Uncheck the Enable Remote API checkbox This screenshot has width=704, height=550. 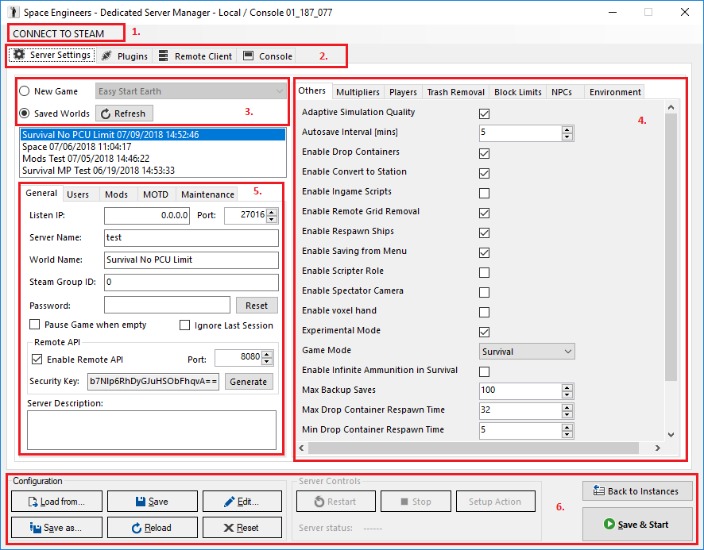(37, 359)
